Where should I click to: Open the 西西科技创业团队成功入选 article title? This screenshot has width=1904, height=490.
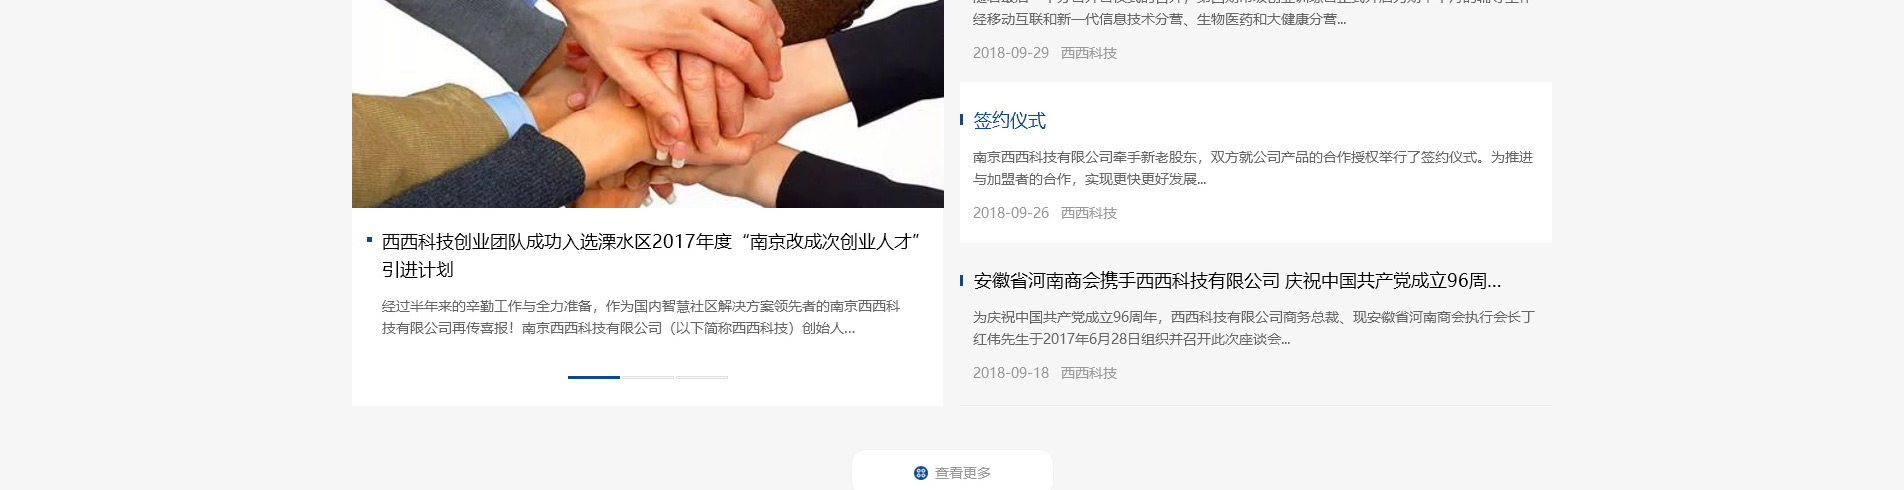click(x=651, y=255)
